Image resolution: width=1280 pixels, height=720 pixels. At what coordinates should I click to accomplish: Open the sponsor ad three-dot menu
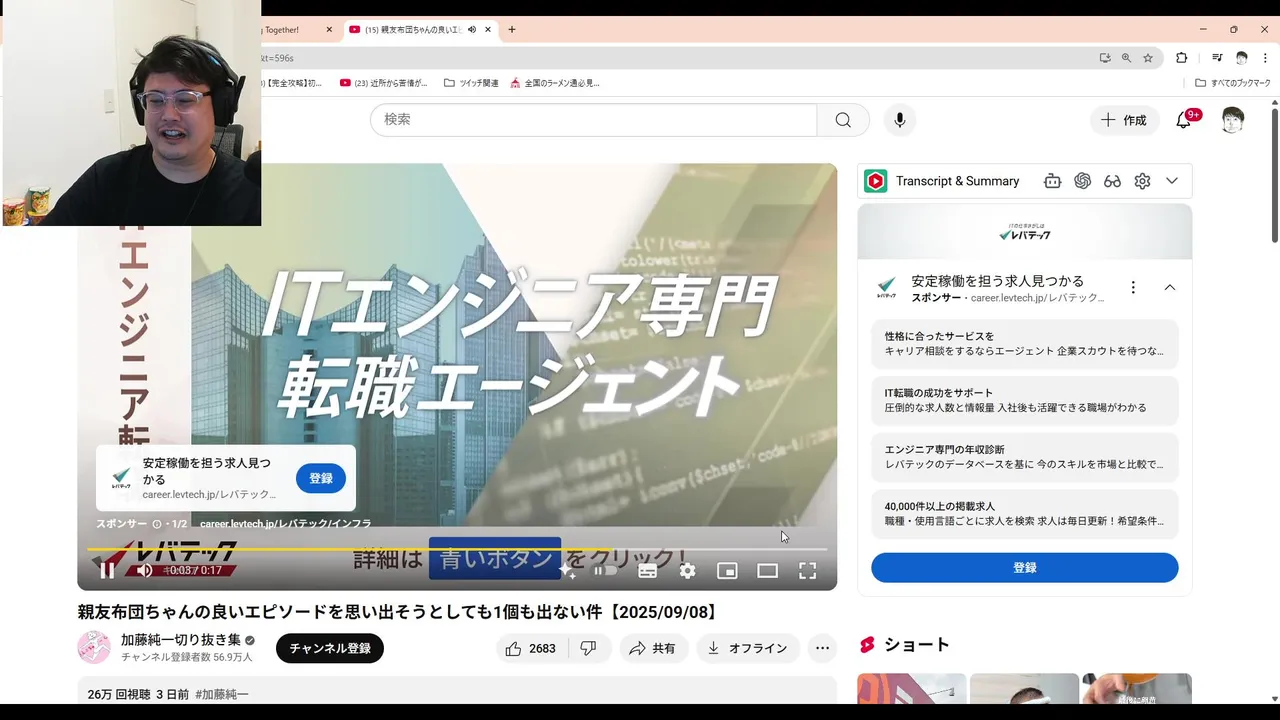coord(1133,287)
